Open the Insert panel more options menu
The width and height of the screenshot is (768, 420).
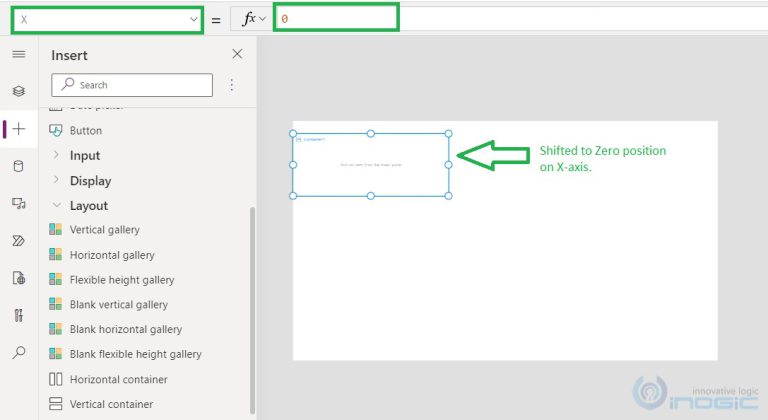click(232, 85)
